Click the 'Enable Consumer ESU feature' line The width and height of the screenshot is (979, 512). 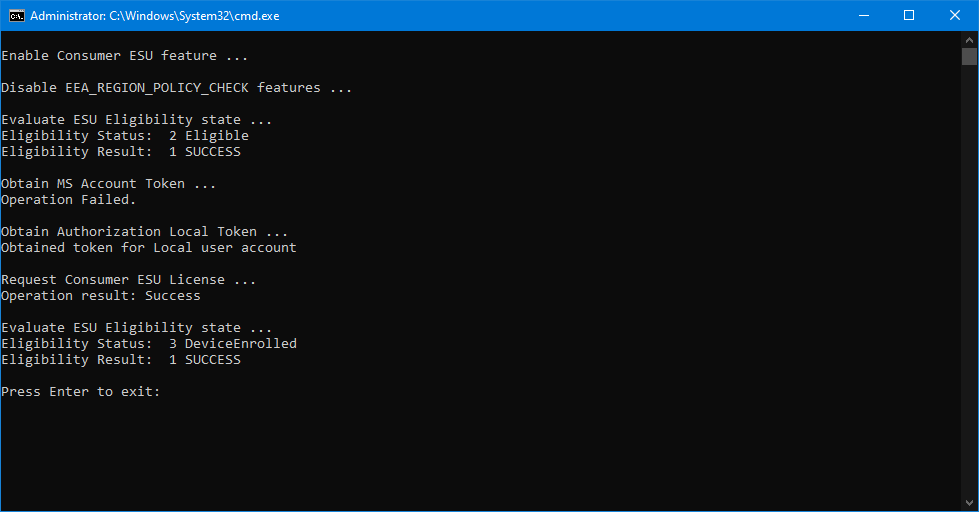[124, 56]
